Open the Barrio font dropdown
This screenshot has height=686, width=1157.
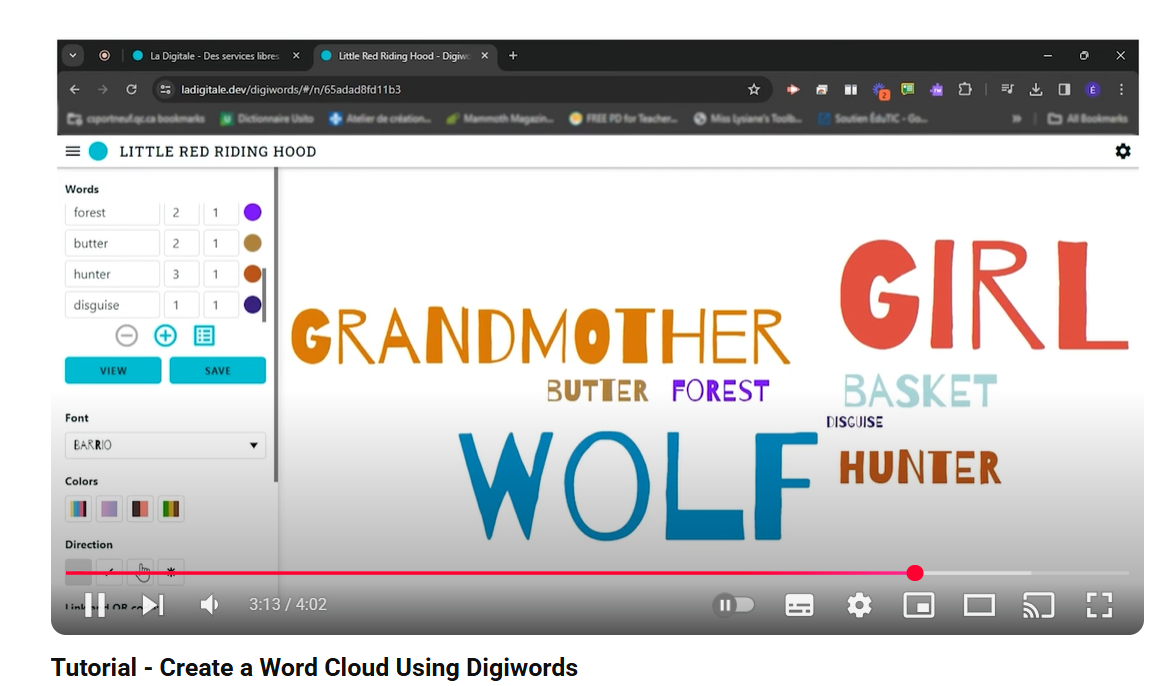coord(165,445)
